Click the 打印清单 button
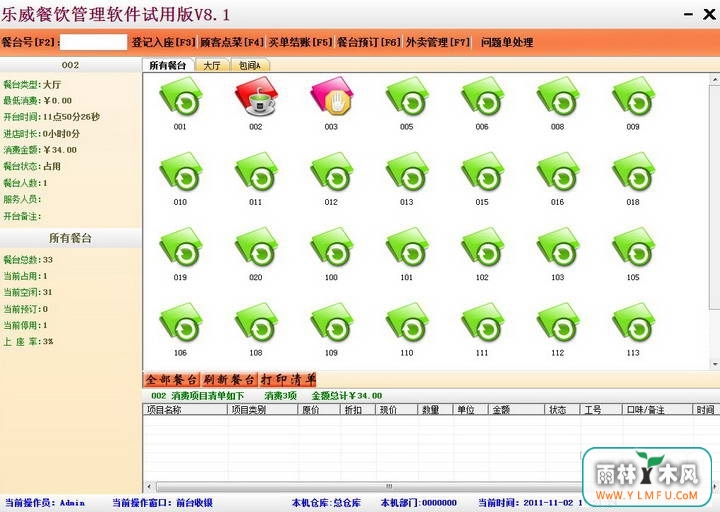 pyautogui.click(x=288, y=380)
